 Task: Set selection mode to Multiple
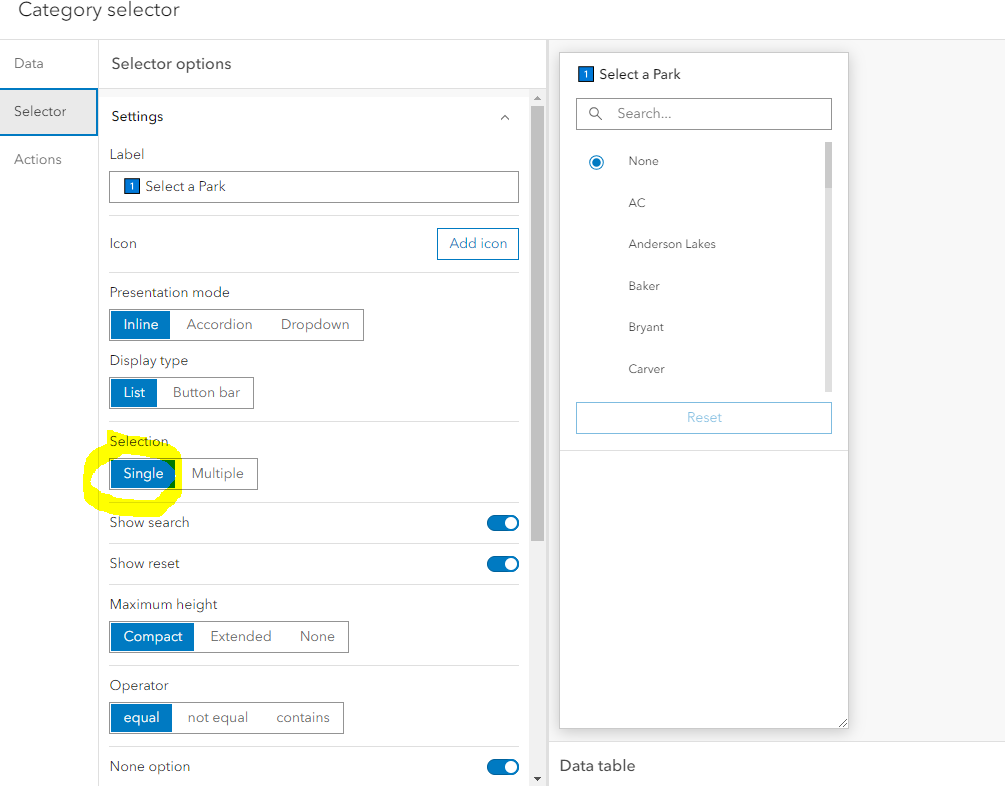click(218, 473)
